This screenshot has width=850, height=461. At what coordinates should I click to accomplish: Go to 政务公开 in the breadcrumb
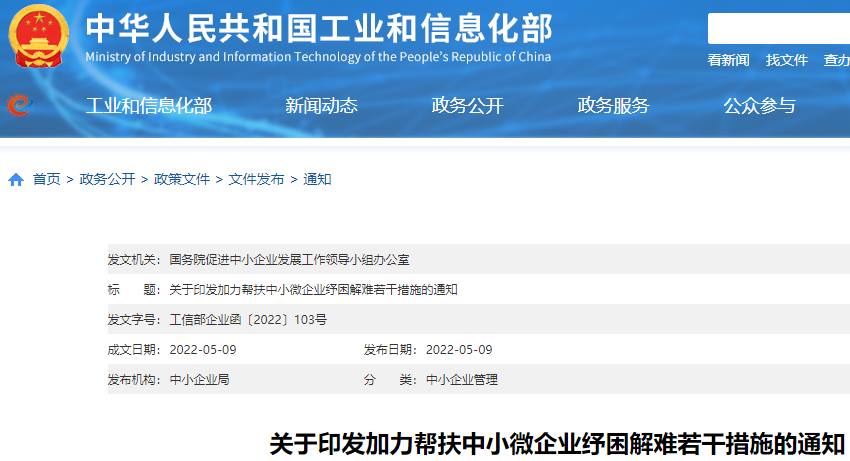(107, 179)
